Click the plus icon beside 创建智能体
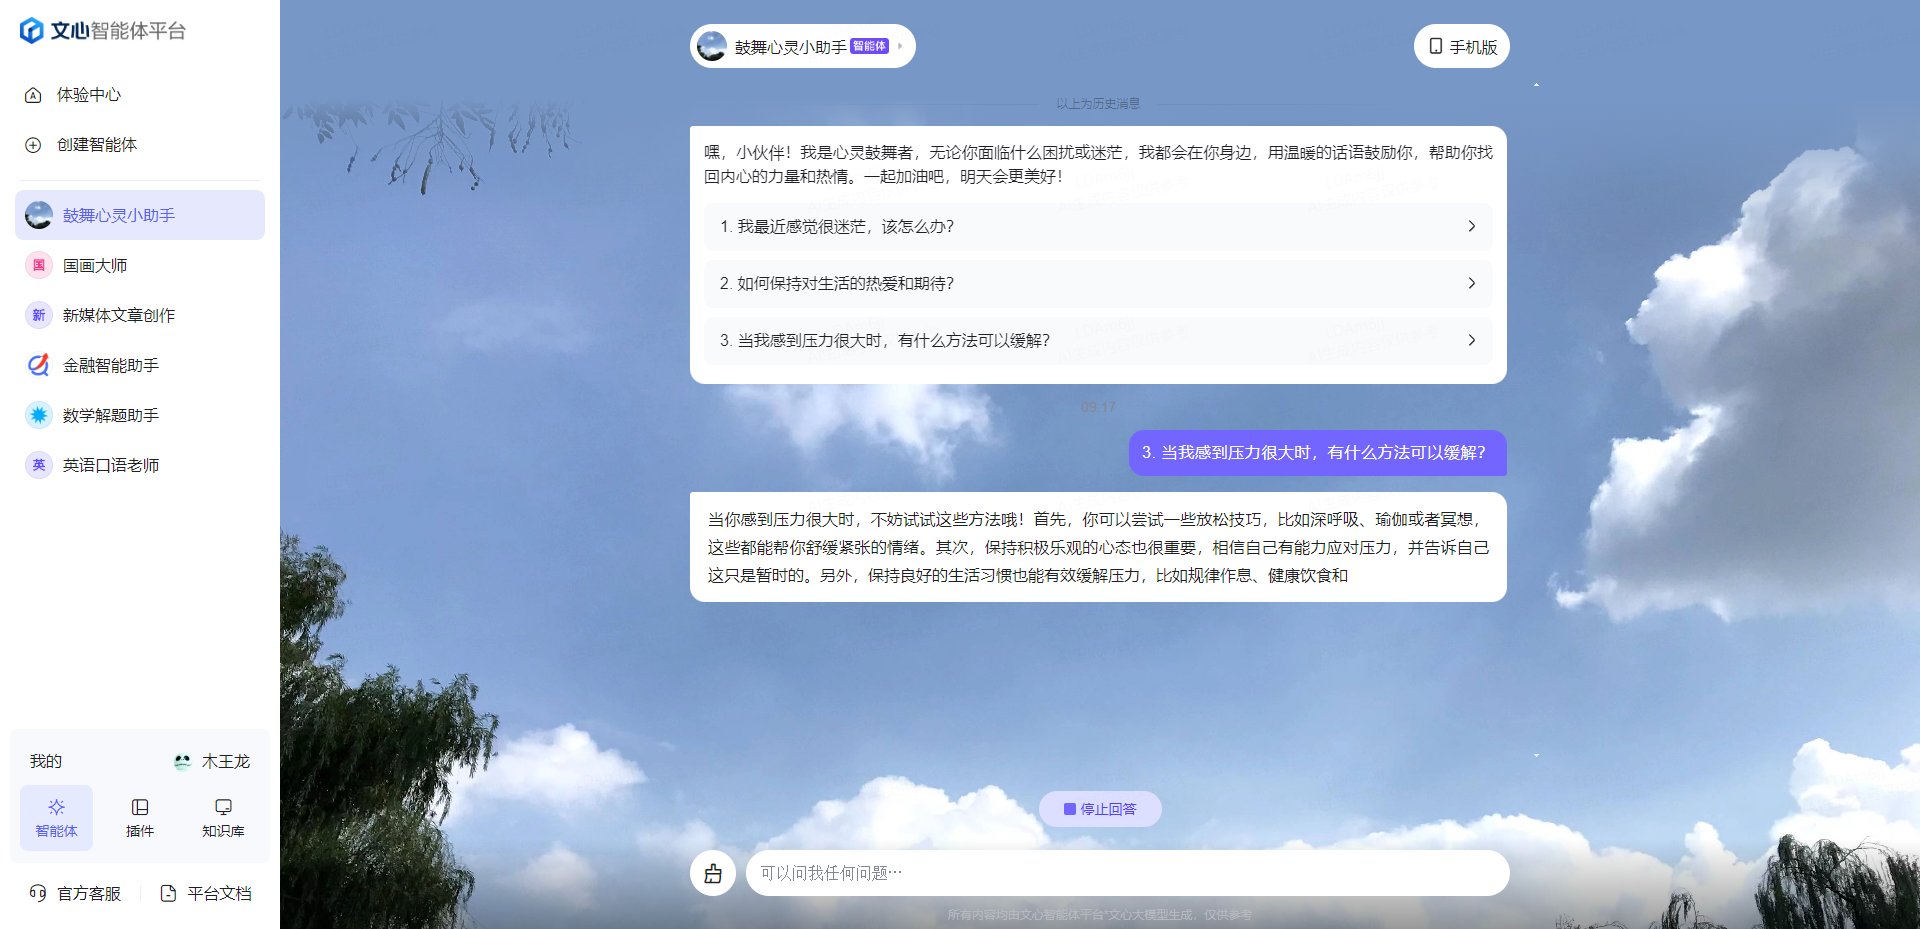 33,145
